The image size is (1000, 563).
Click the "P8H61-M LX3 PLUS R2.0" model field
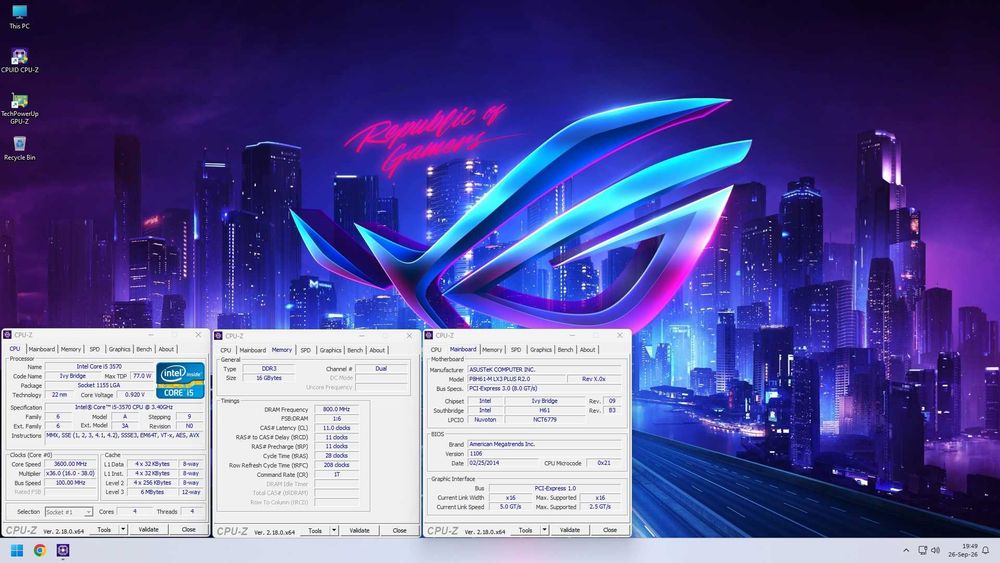coord(516,379)
